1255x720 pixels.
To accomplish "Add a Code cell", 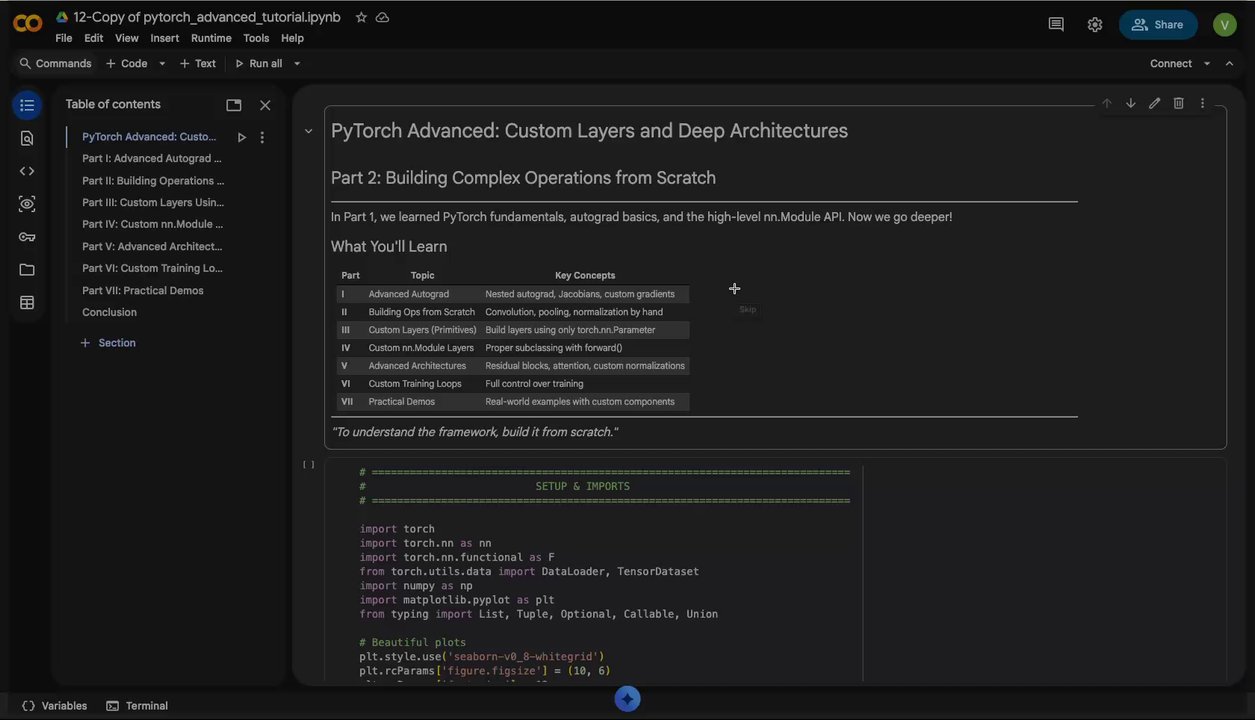I will (127, 64).
